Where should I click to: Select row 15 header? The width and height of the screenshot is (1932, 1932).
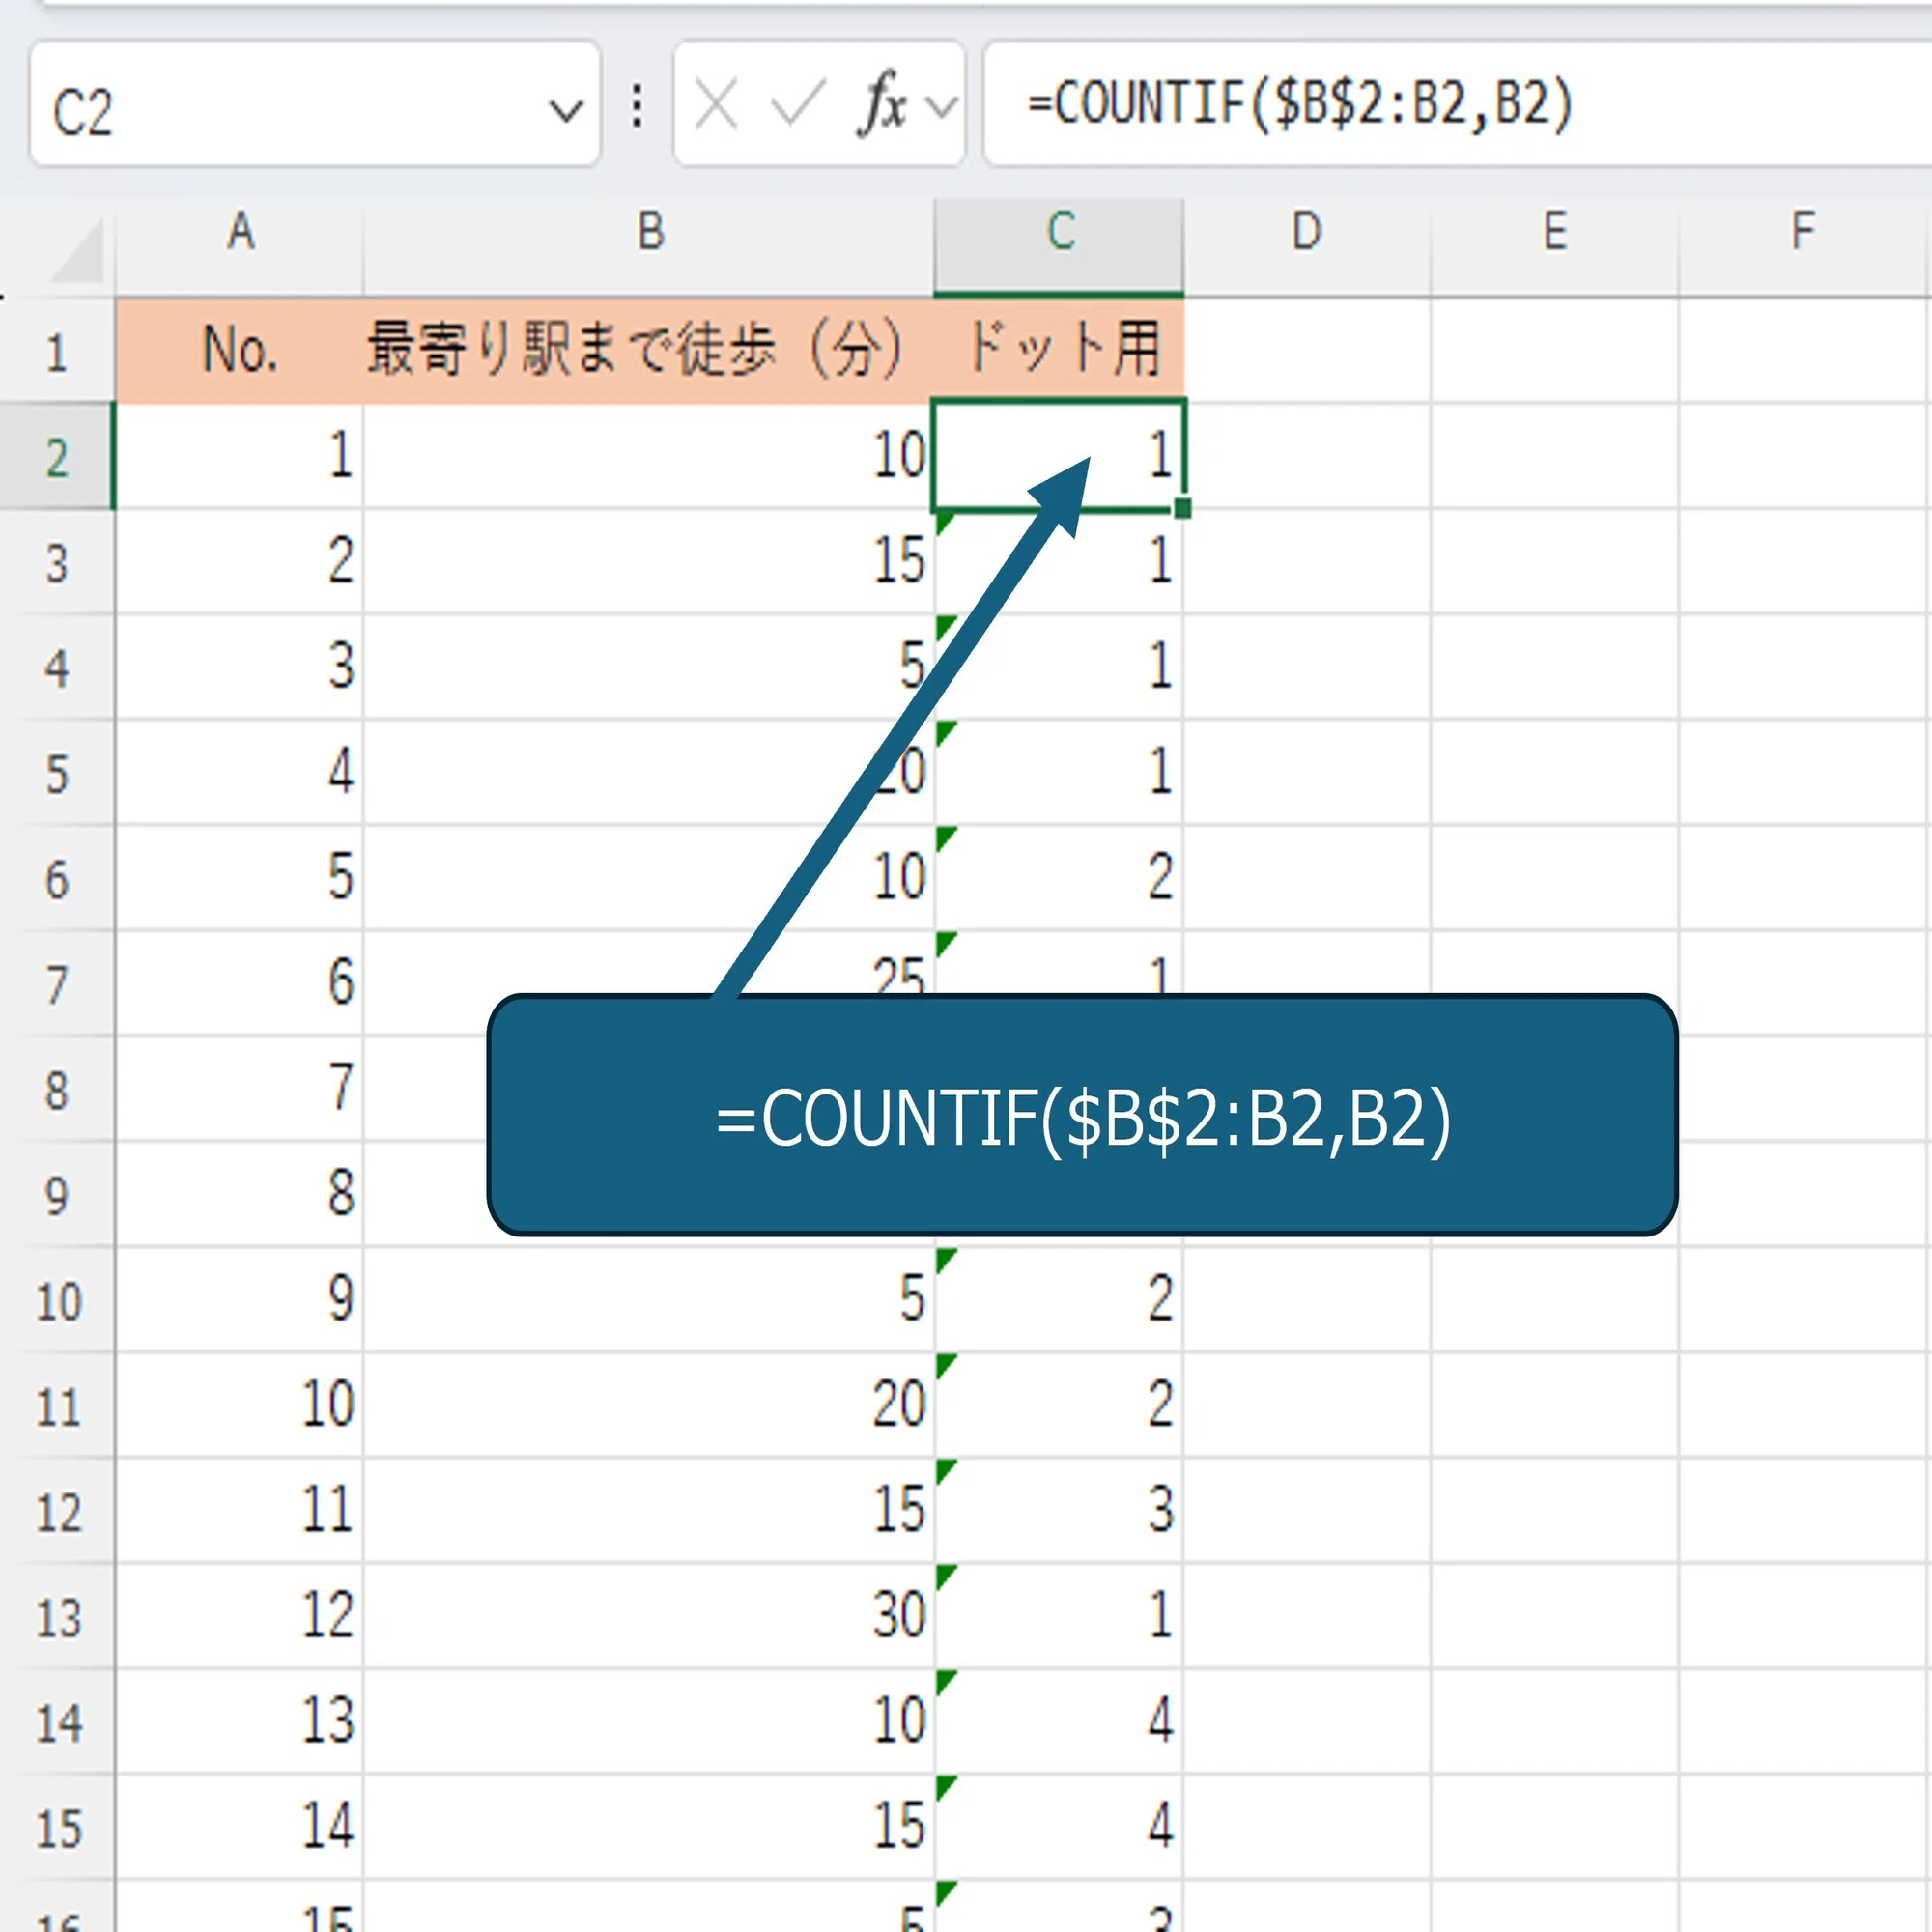[x=58, y=1828]
